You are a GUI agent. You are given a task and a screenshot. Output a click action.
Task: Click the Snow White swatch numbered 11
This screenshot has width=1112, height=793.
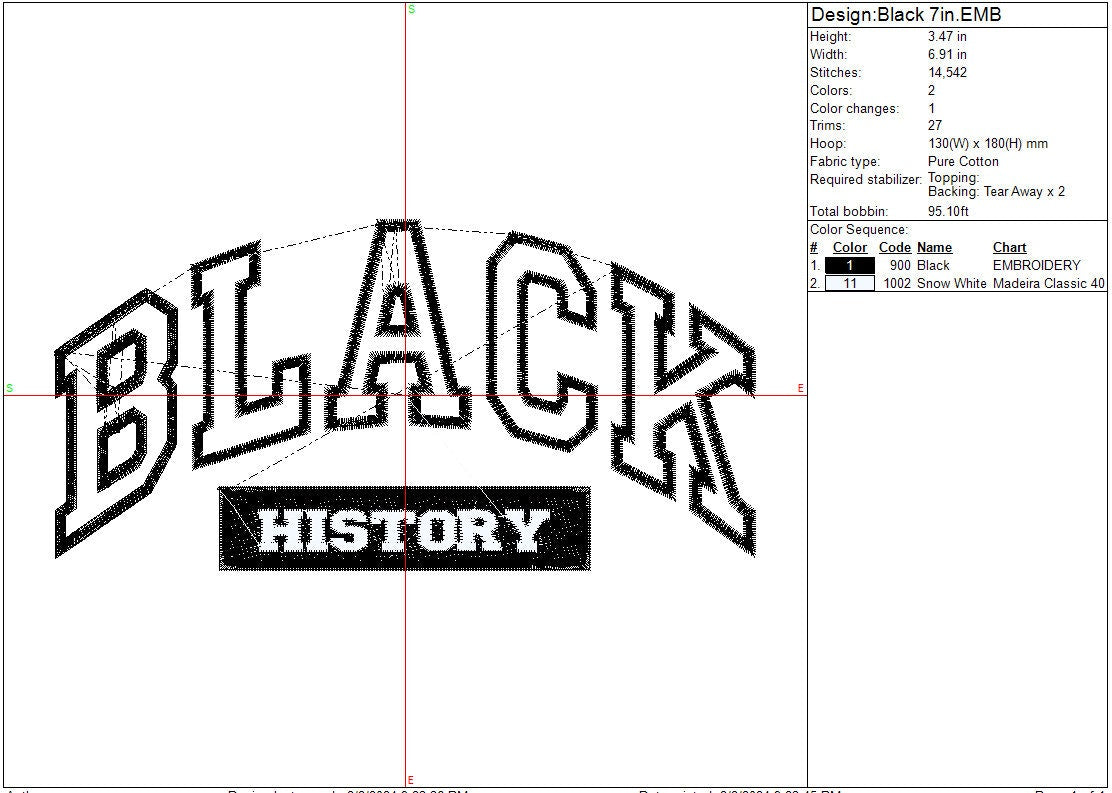pos(849,284)
